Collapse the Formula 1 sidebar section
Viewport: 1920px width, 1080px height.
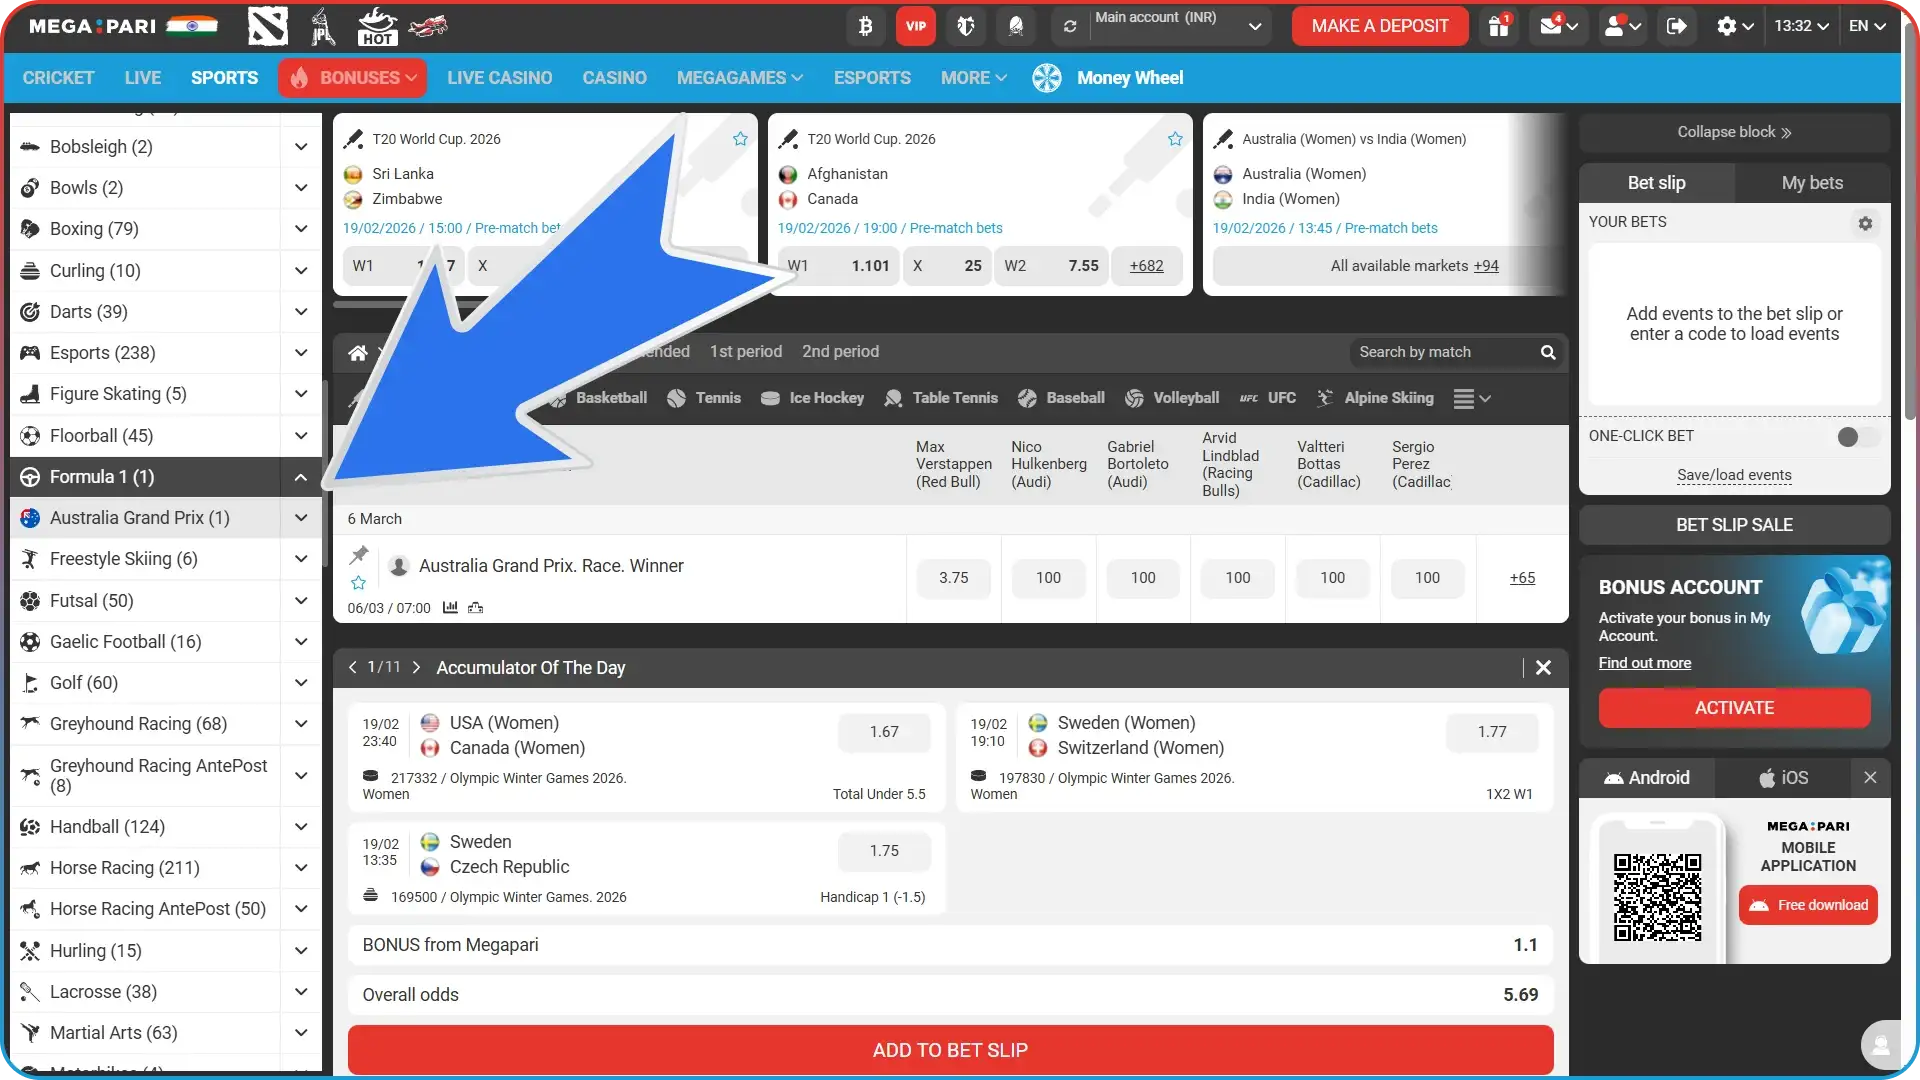tap(300, 477)
